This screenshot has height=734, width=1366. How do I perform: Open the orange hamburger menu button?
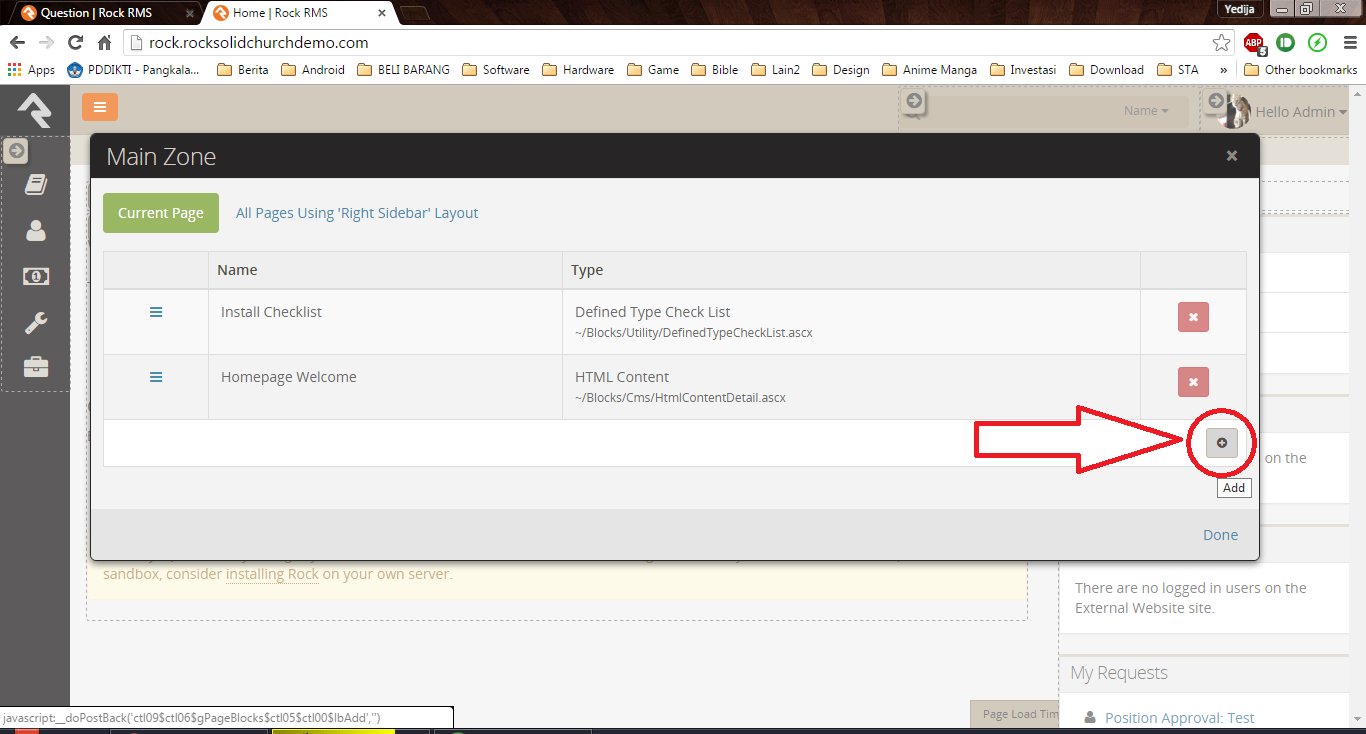click(100, 108)
